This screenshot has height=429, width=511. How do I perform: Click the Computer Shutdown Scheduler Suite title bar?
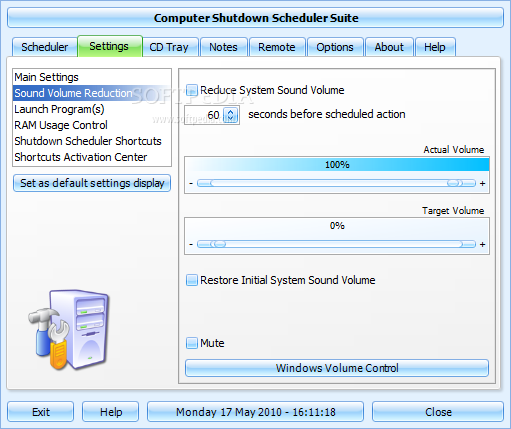pyautogui.click(x=255, y=18)
